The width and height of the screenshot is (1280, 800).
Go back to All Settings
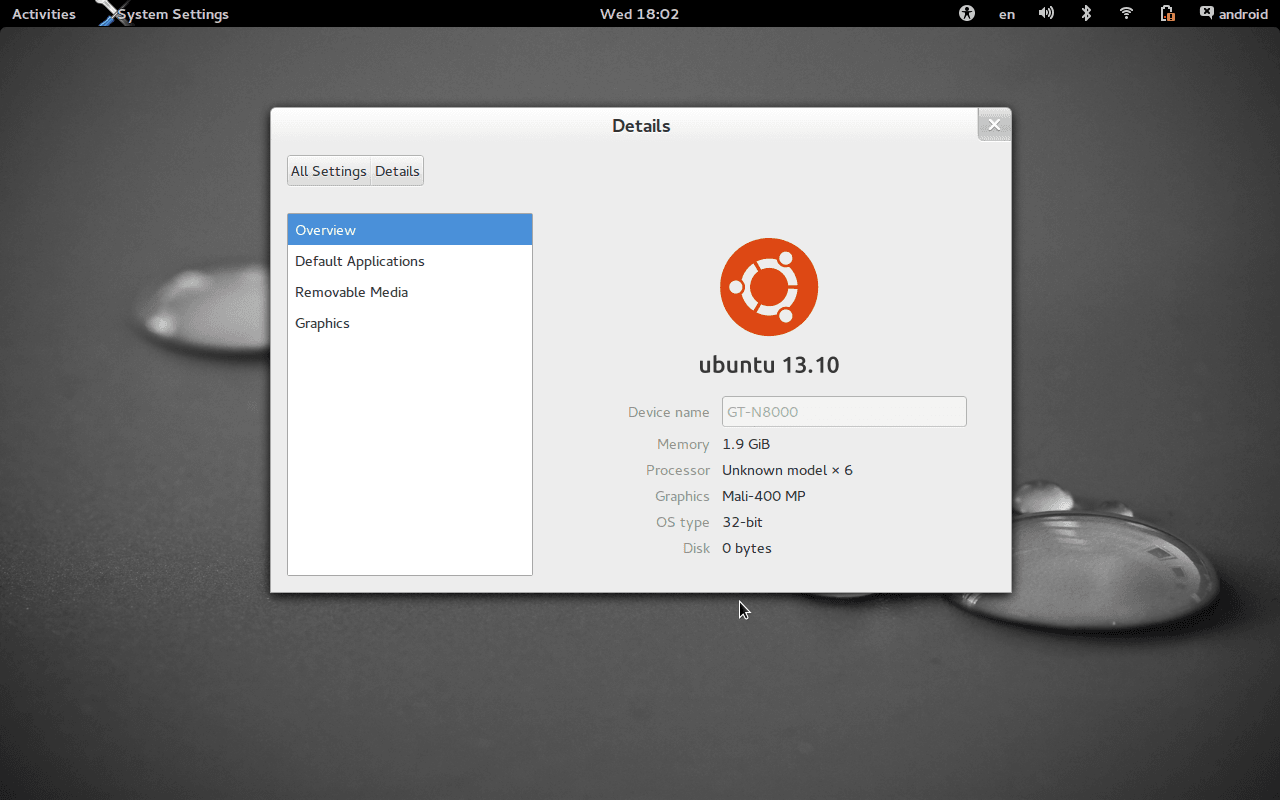[329, 171]
